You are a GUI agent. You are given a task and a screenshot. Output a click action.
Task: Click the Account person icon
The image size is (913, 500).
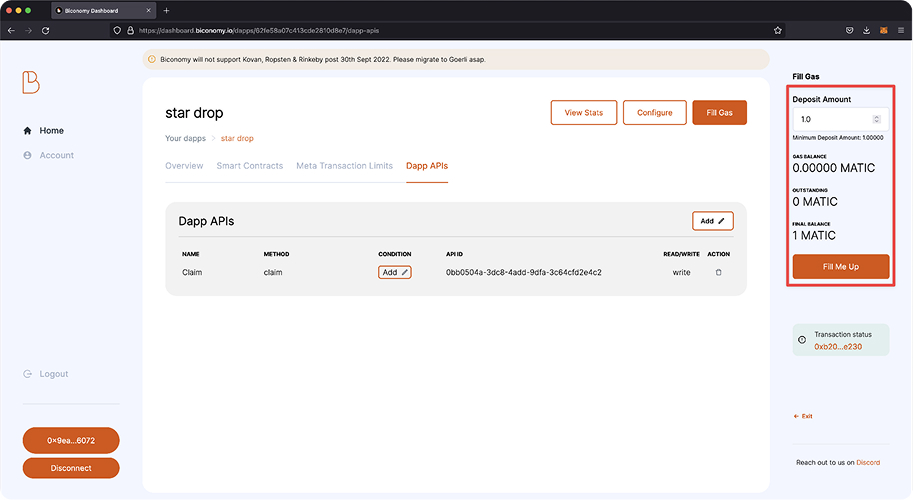coord(27,155)
